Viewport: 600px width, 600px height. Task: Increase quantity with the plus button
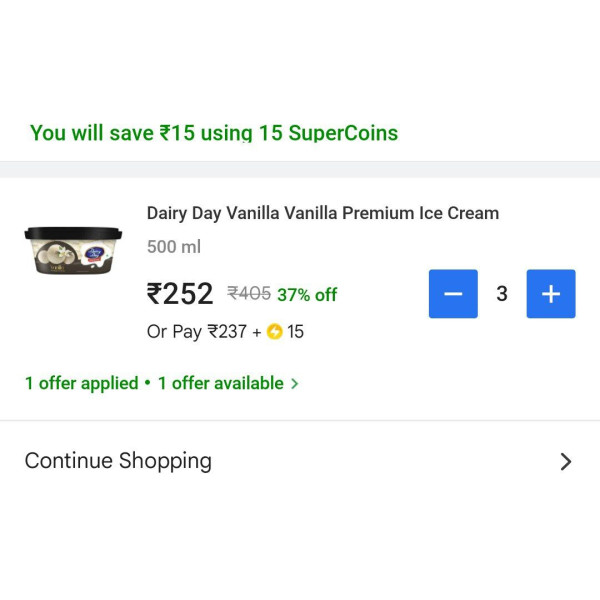pos(551,294)
